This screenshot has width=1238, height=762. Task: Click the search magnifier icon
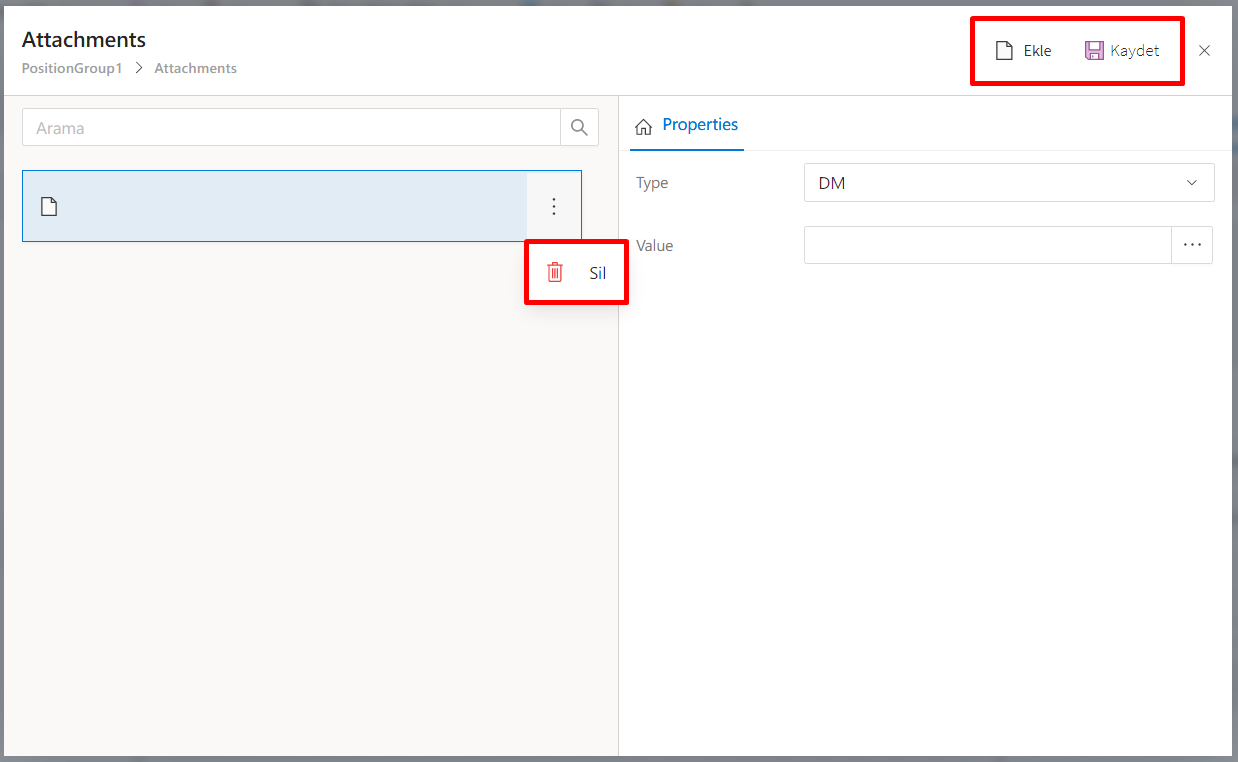coord(579,127)
